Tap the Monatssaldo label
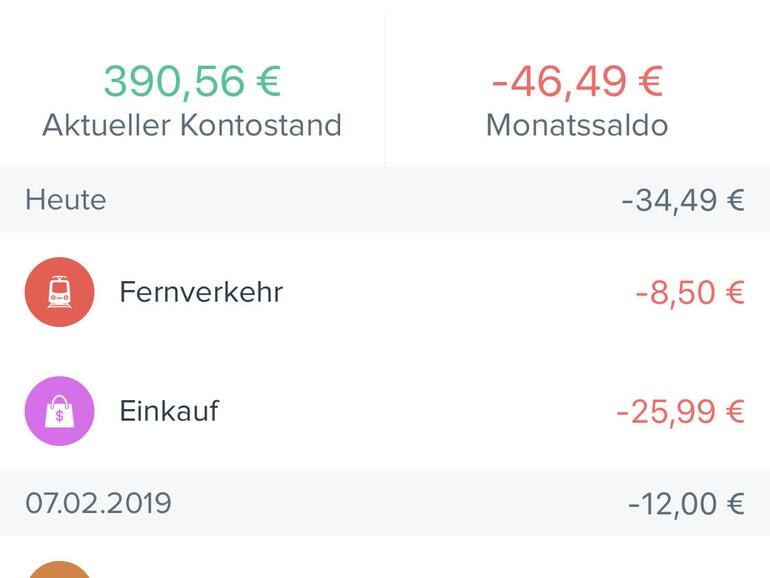770x578 pixels. 577,125
